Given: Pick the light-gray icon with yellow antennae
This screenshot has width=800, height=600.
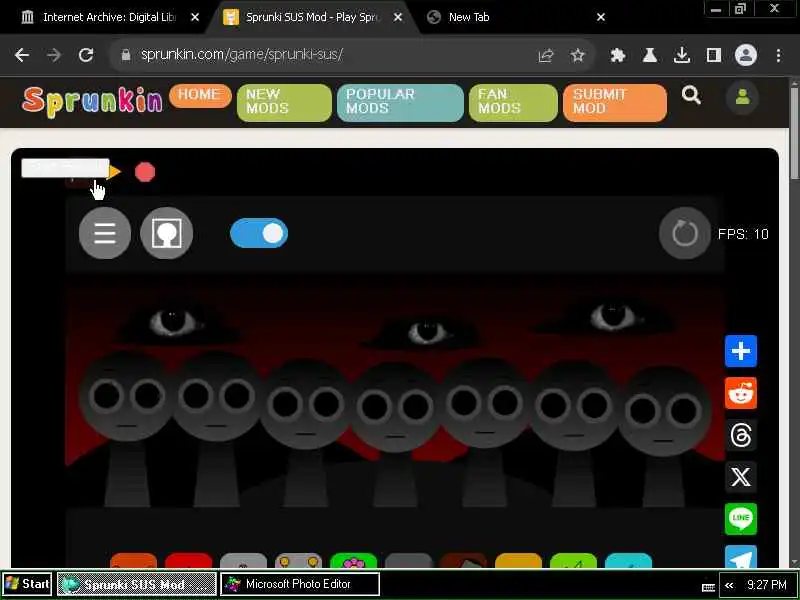Looking at the screenshot, I should (298, 560).
